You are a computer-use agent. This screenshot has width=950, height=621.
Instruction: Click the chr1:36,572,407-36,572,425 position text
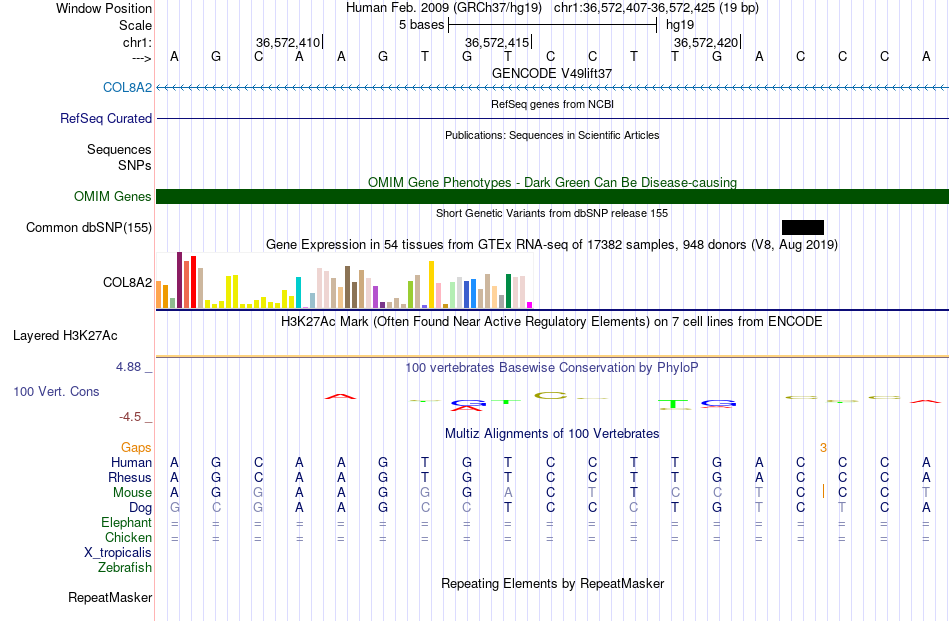(x=656, y=8)
